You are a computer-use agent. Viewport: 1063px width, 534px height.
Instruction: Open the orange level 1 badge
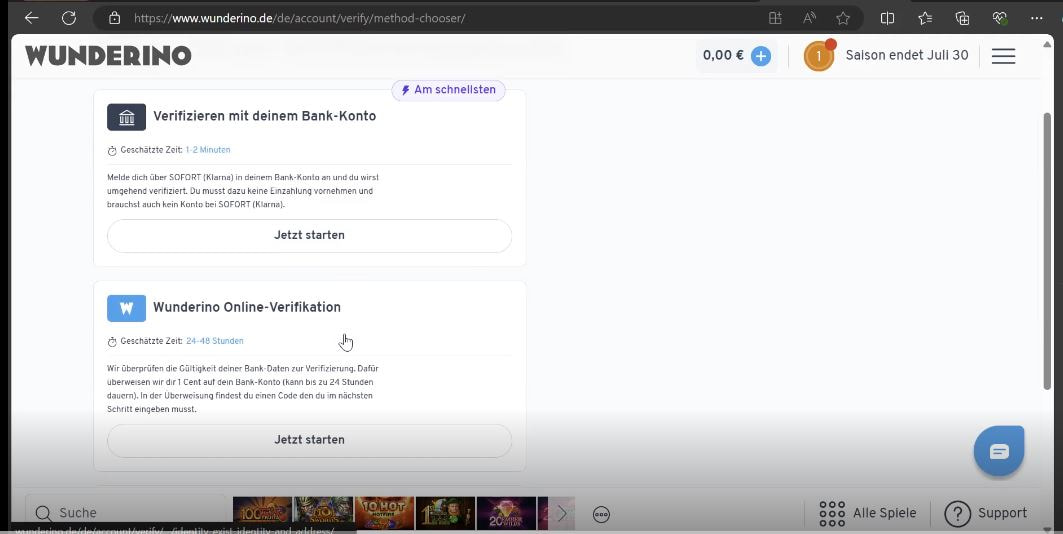tap(818, 56)
